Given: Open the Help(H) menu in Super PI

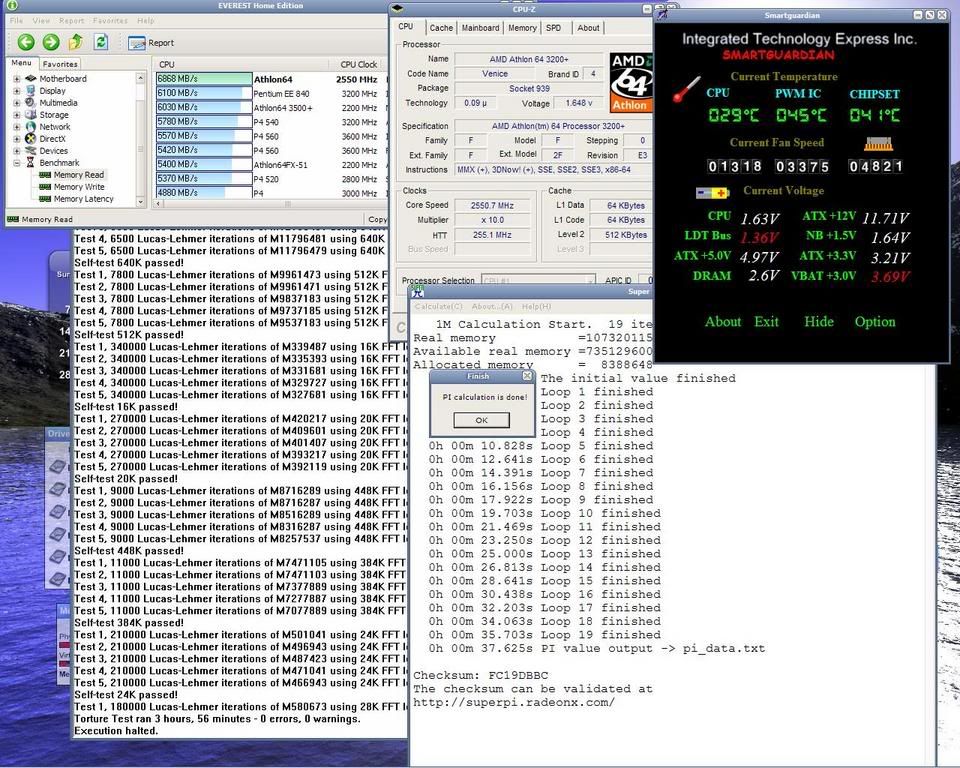Looking at the screenshot, I should click(x=536, y=306).
